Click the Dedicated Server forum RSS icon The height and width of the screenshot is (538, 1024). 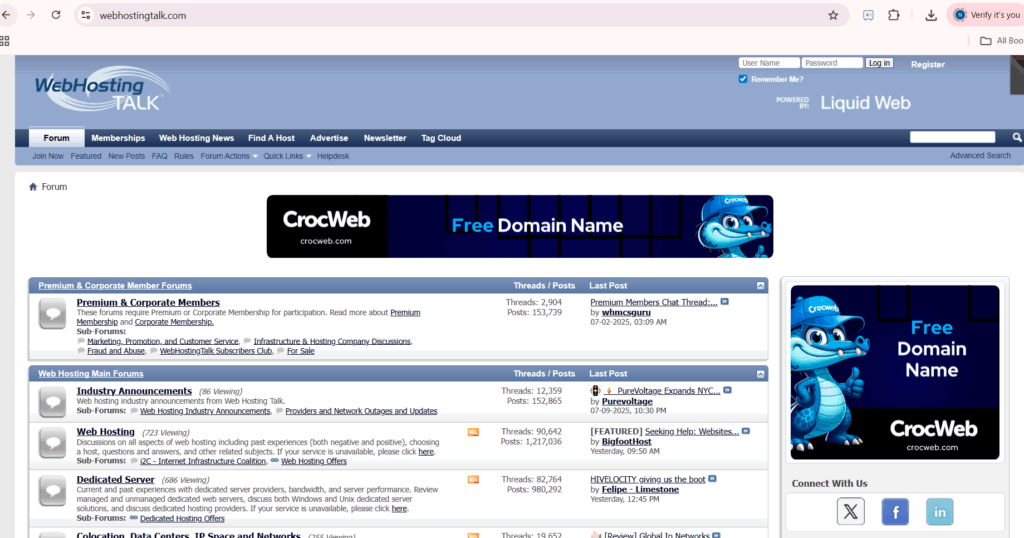[473, 480]
